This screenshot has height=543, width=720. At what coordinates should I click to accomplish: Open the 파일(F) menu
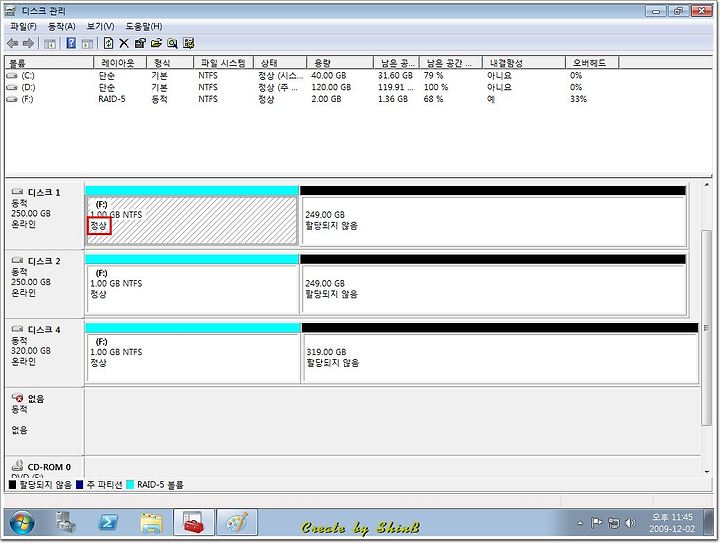23,27
